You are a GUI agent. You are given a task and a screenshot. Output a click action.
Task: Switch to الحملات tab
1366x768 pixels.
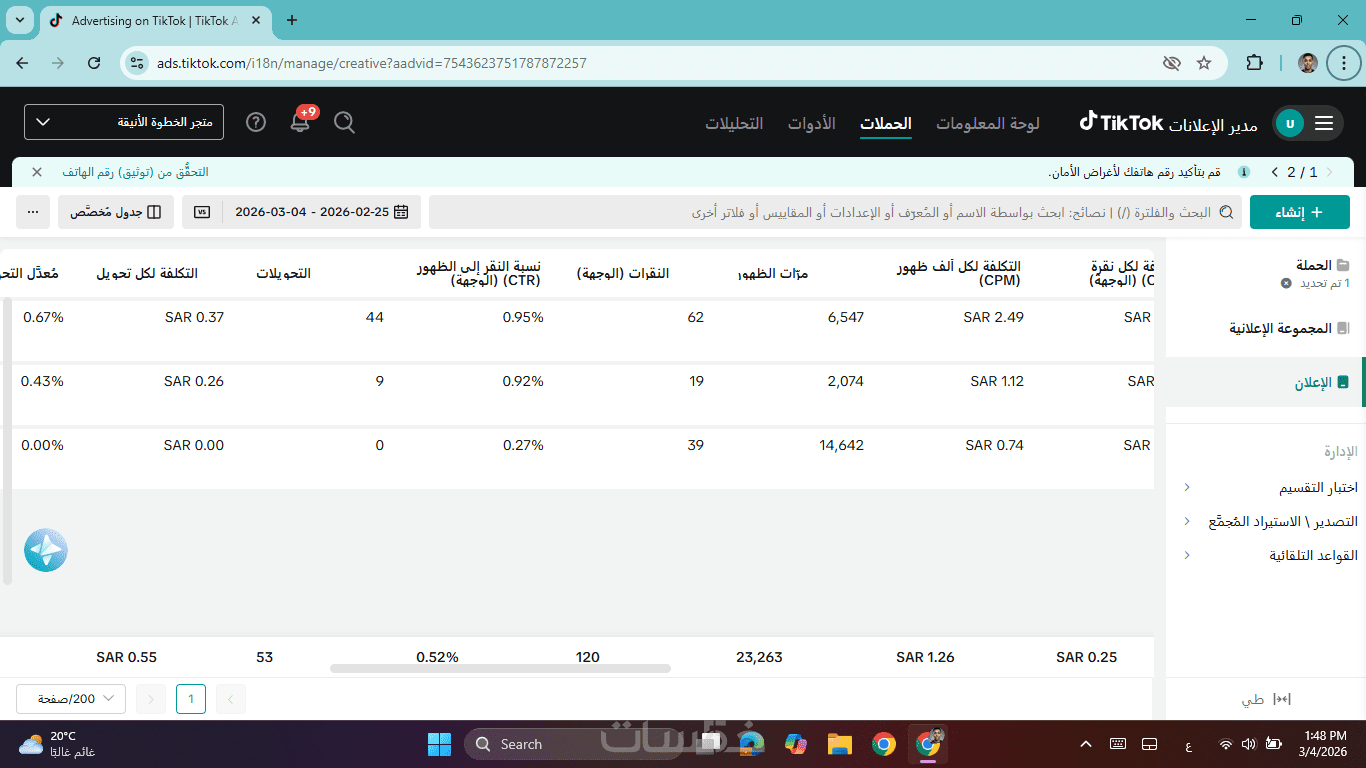tap(886, 123)
